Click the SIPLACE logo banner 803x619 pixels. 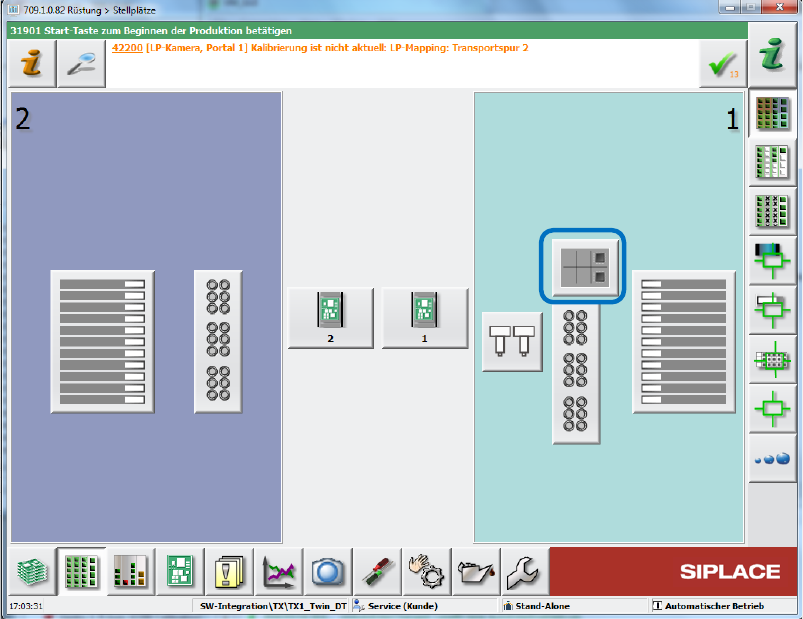[673, 571]
